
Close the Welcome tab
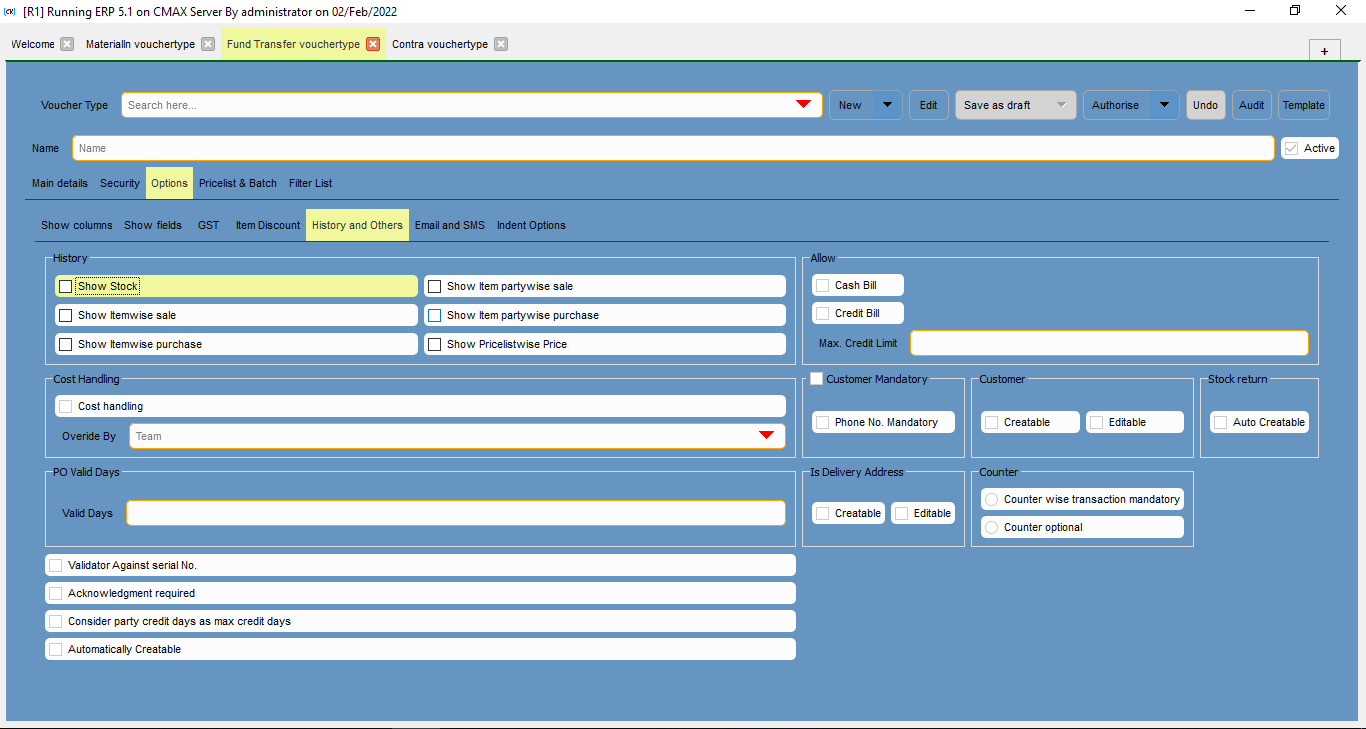67,44
